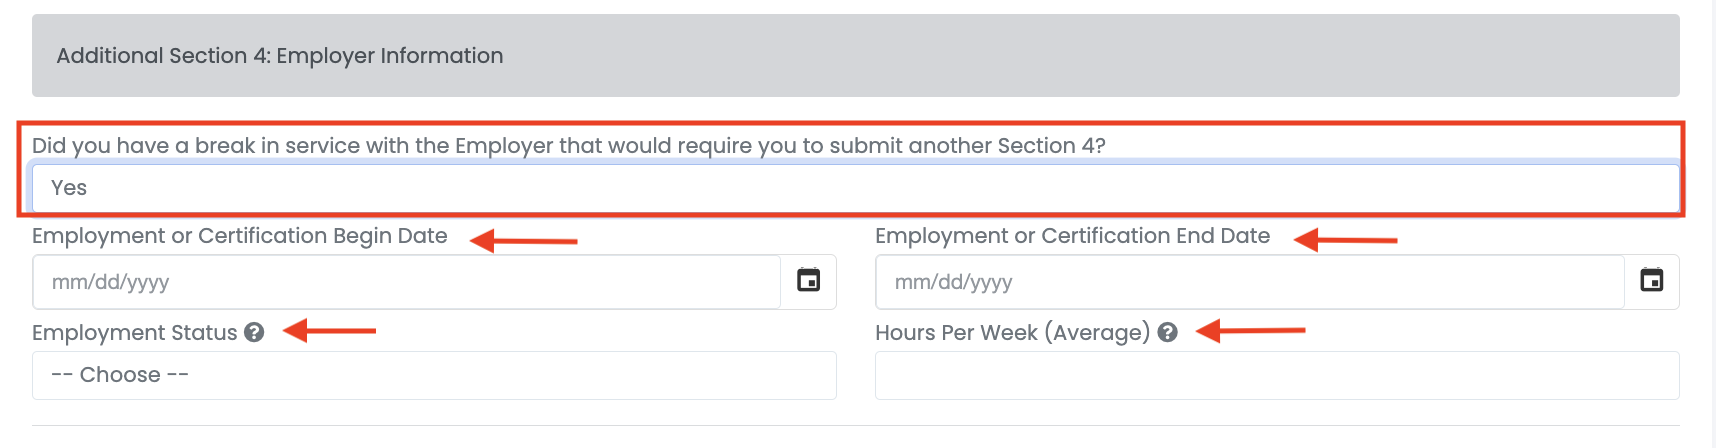The height and width of the screenshot is (448, 1716).
Task: Click Hours Per Week (Average) label text
Action: (x=1012, y=333)
